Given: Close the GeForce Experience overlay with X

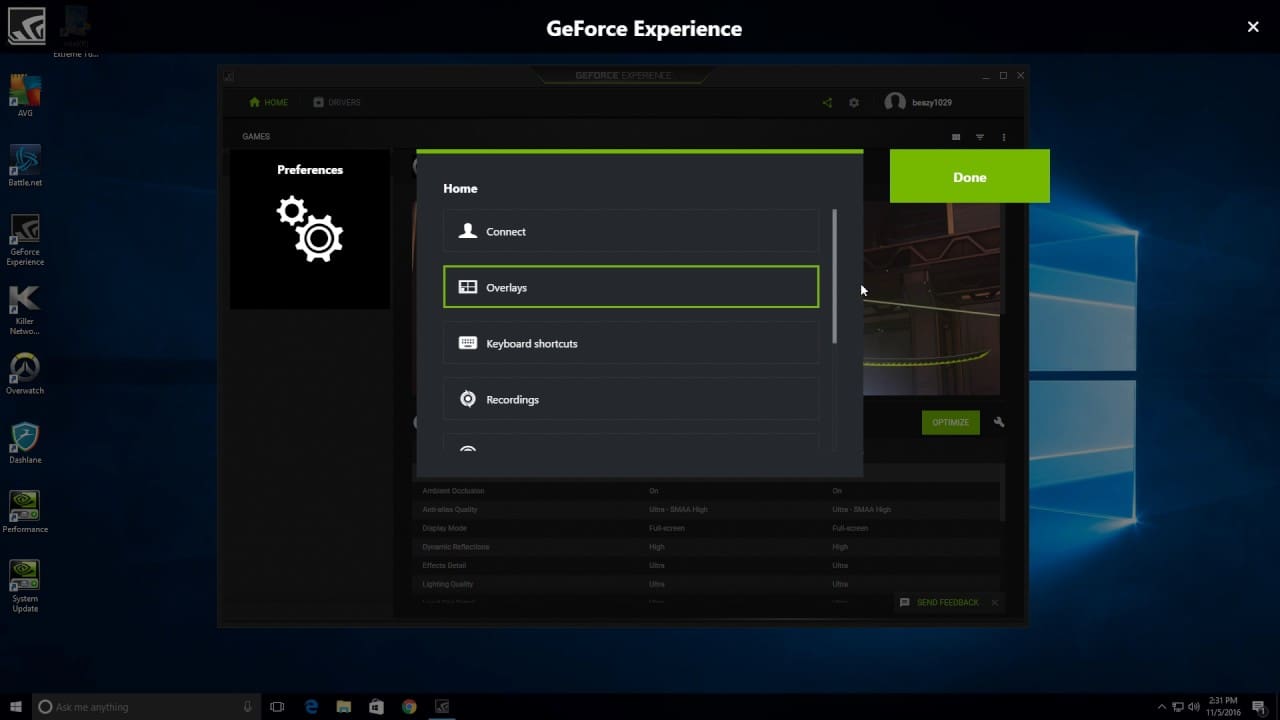Looking at the screenshot, I should (1253, 27).
